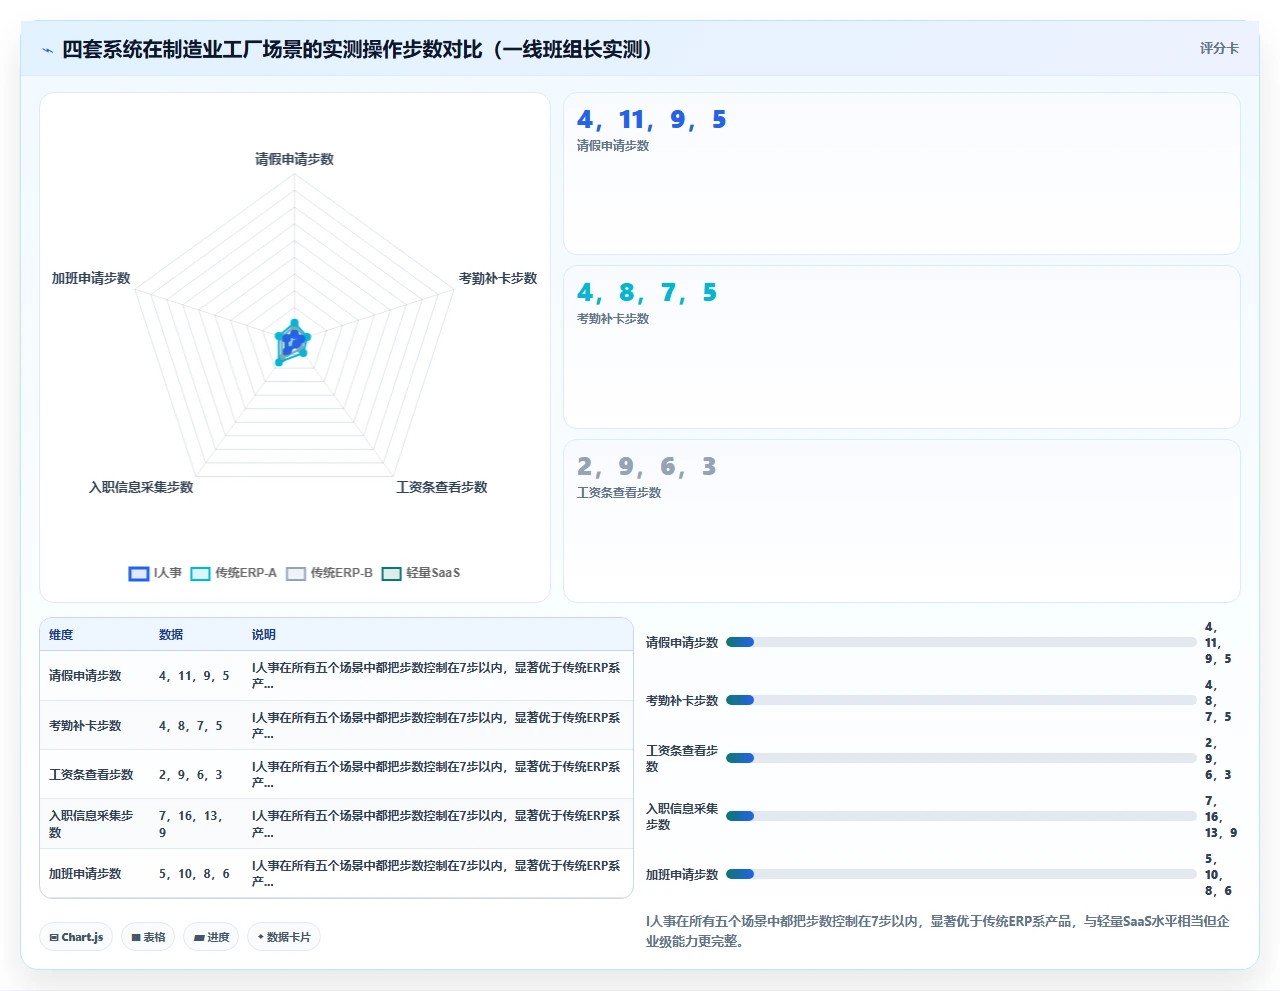Click the 数据卡片 tag chip
The width and height of the screenshot is (1280, 991).
point(284,937)
